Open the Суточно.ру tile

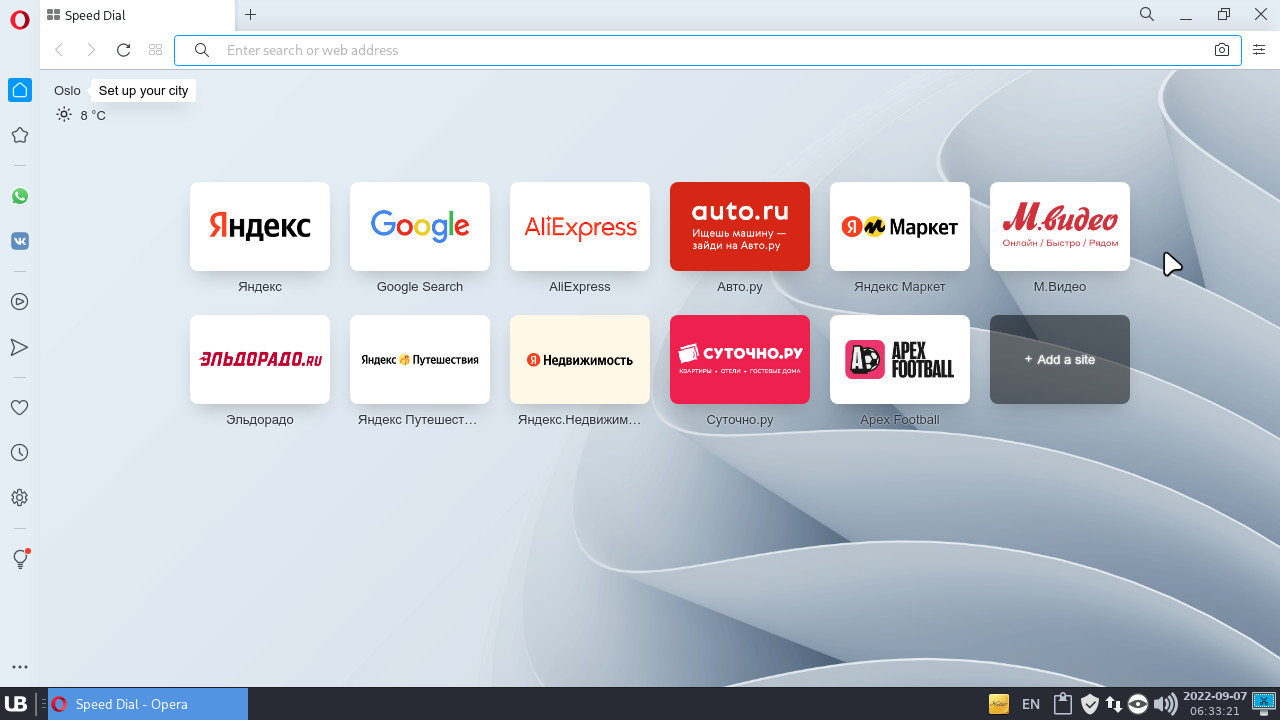pyautogui.click(x=740, y=359)
